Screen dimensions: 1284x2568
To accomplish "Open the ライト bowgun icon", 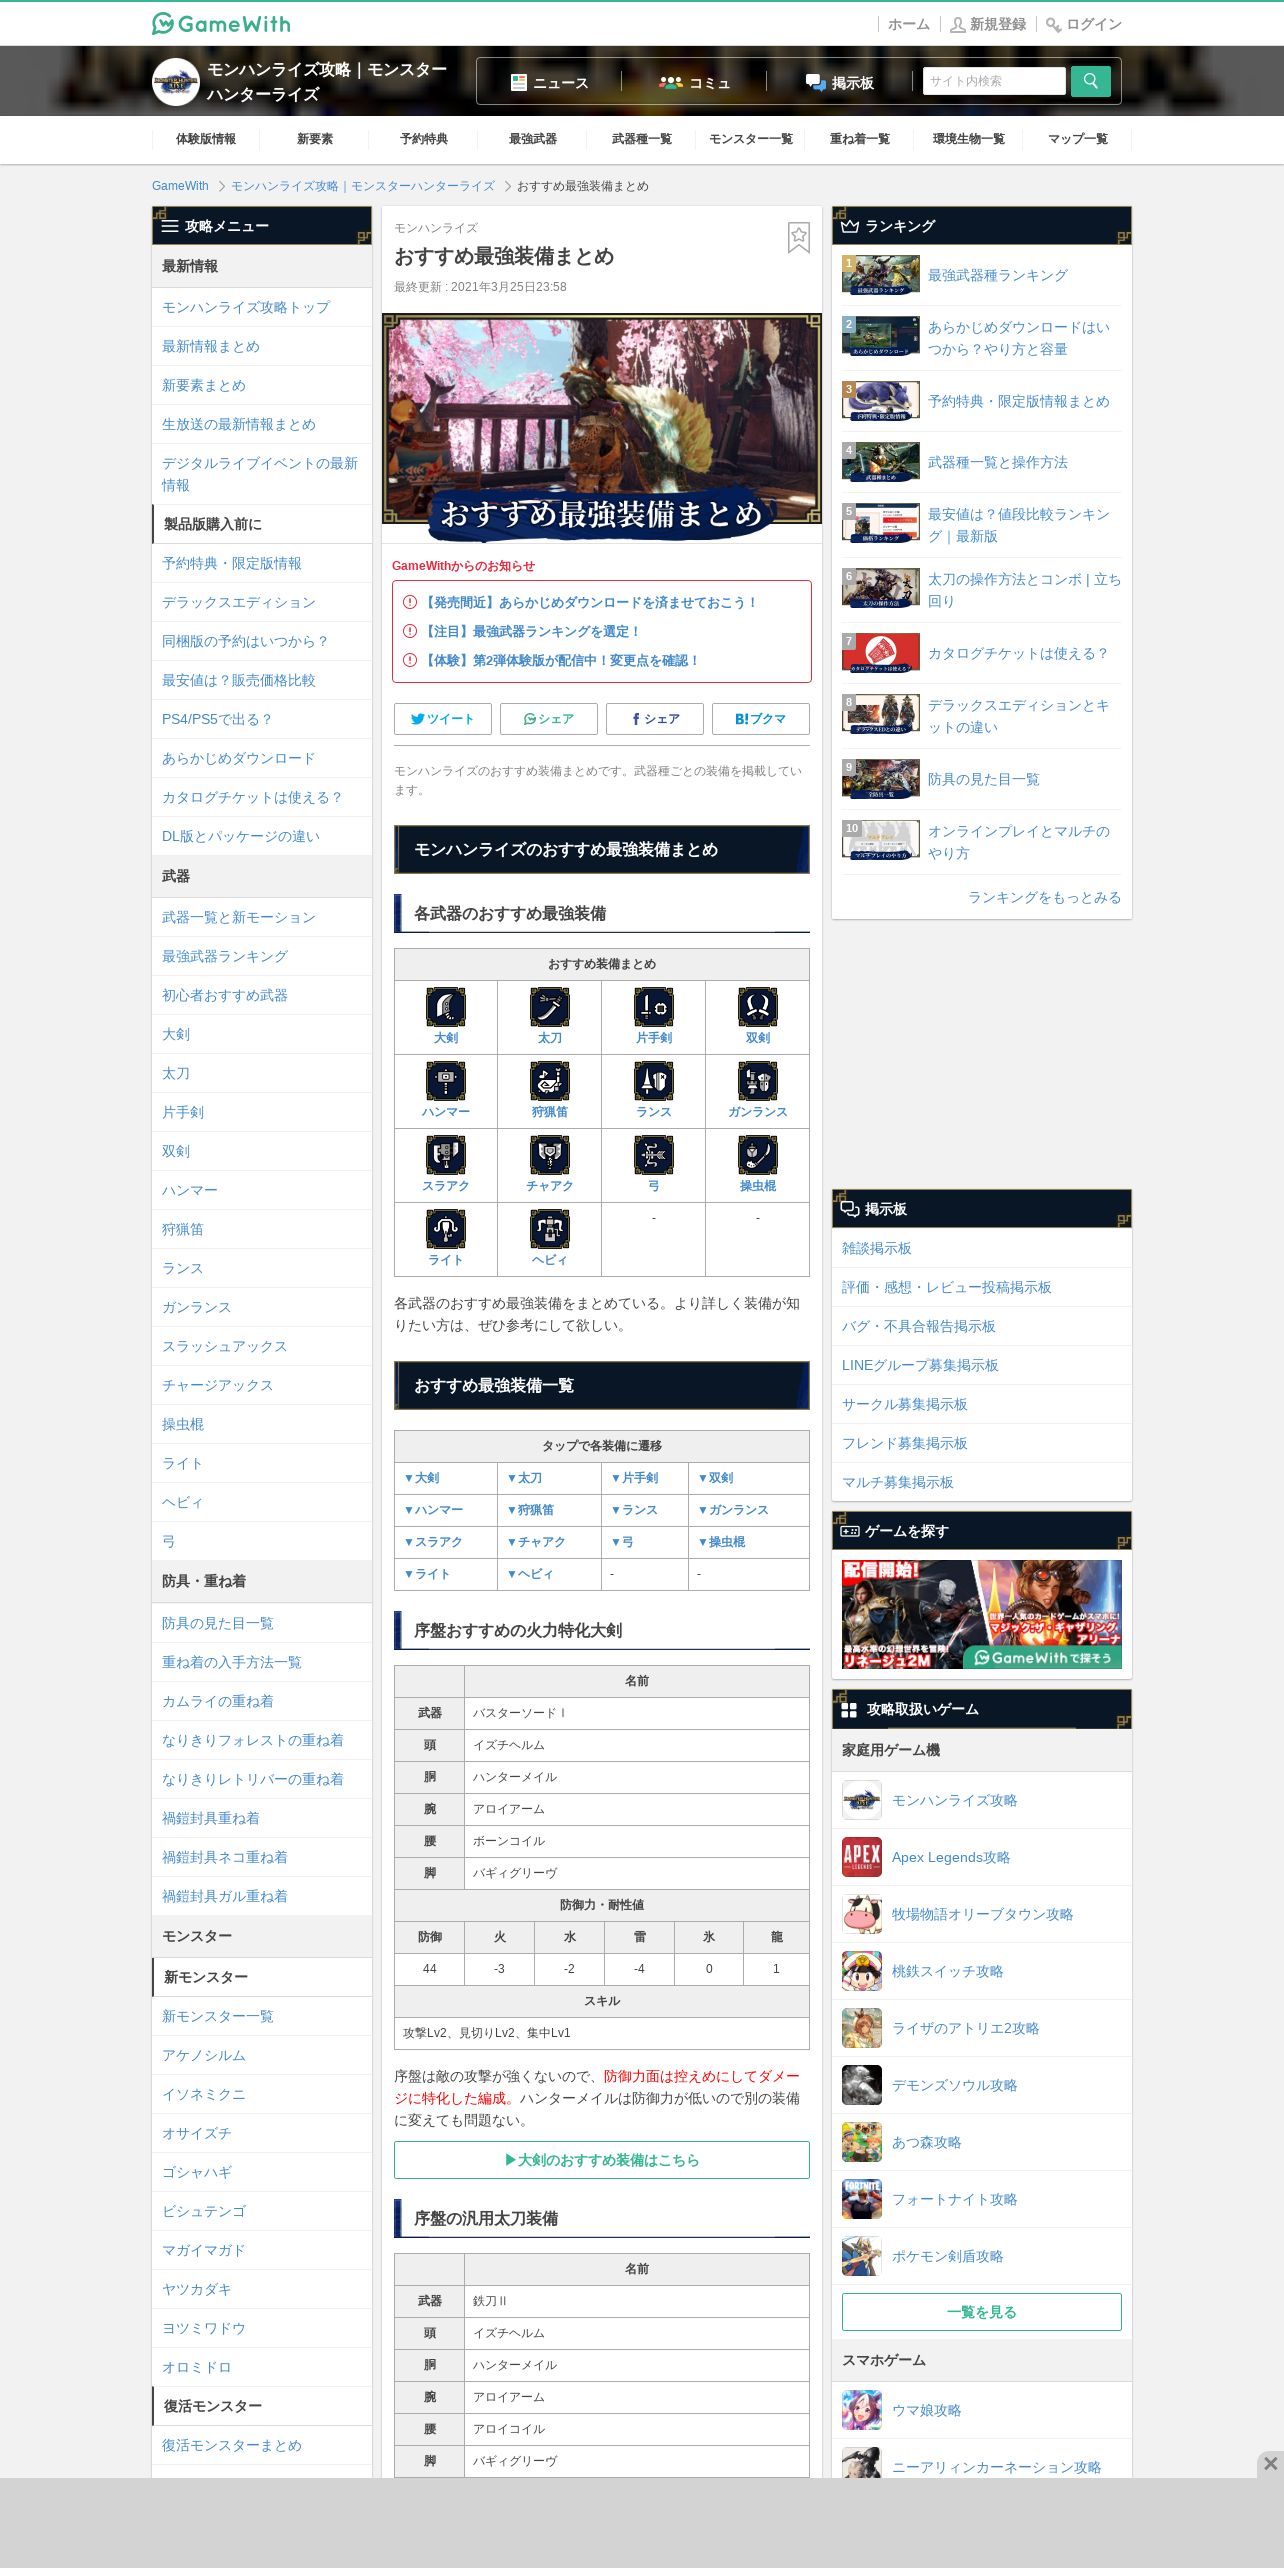I will 446,1228.
